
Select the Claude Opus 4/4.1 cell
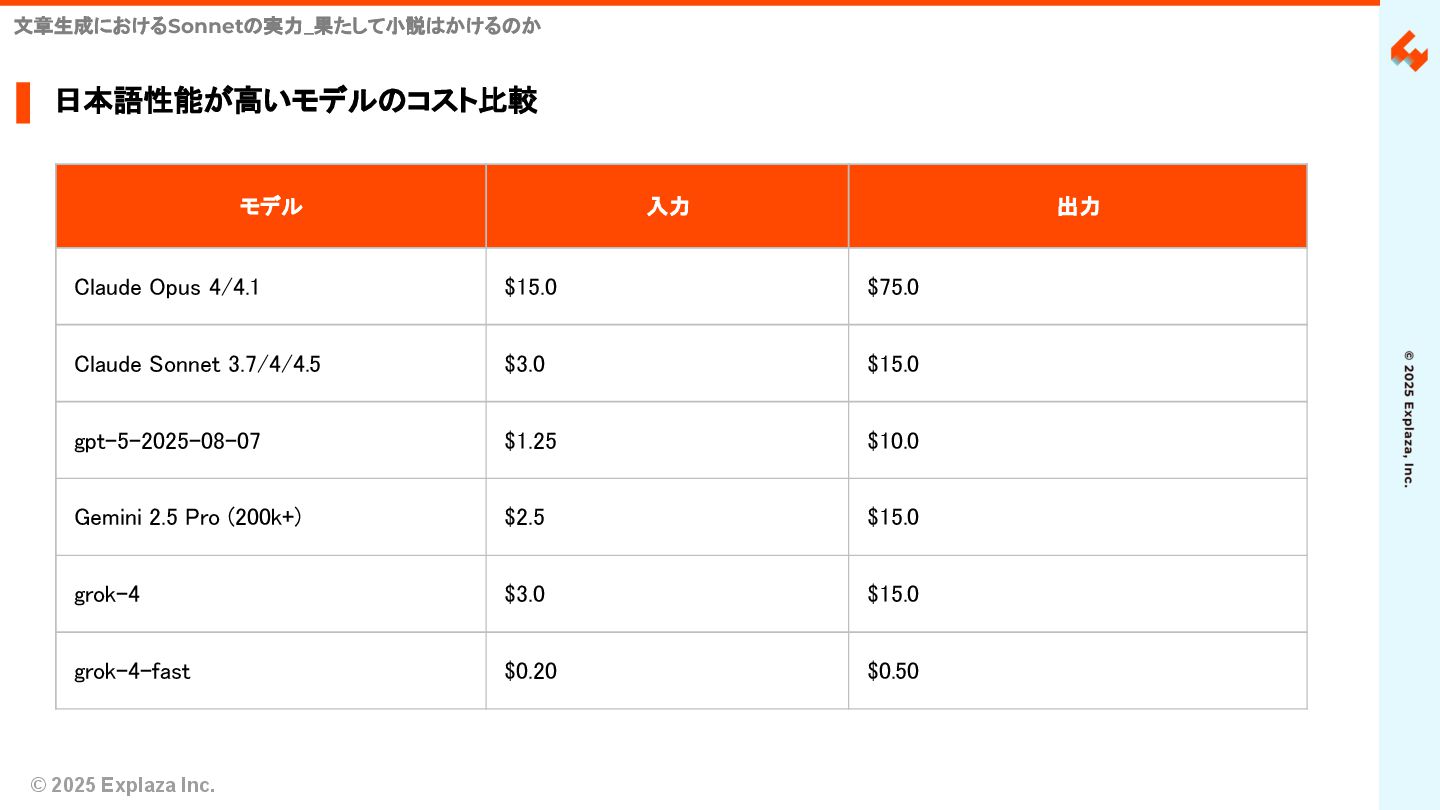(271, 287)
